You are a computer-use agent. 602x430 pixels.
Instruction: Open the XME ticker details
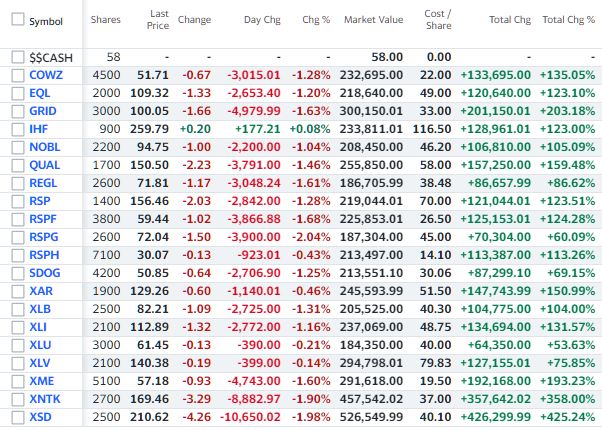click(43, 380)
